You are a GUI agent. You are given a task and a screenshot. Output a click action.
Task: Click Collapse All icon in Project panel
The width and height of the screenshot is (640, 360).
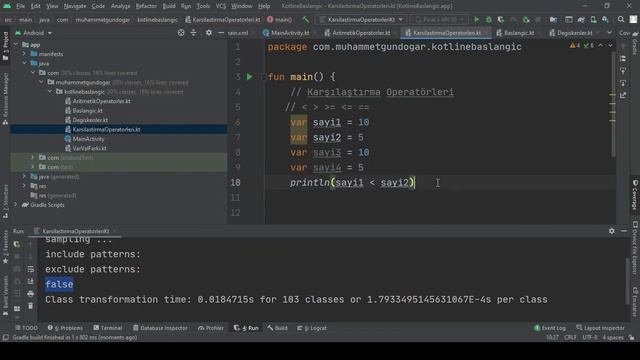coord(193,33)
